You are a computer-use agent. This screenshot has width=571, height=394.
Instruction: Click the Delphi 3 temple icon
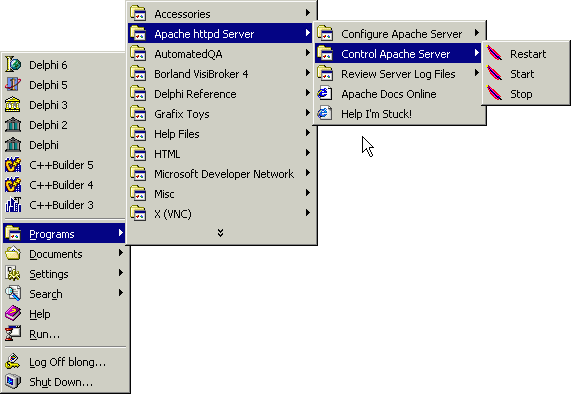pyautogui.click(x=13, y=105)
